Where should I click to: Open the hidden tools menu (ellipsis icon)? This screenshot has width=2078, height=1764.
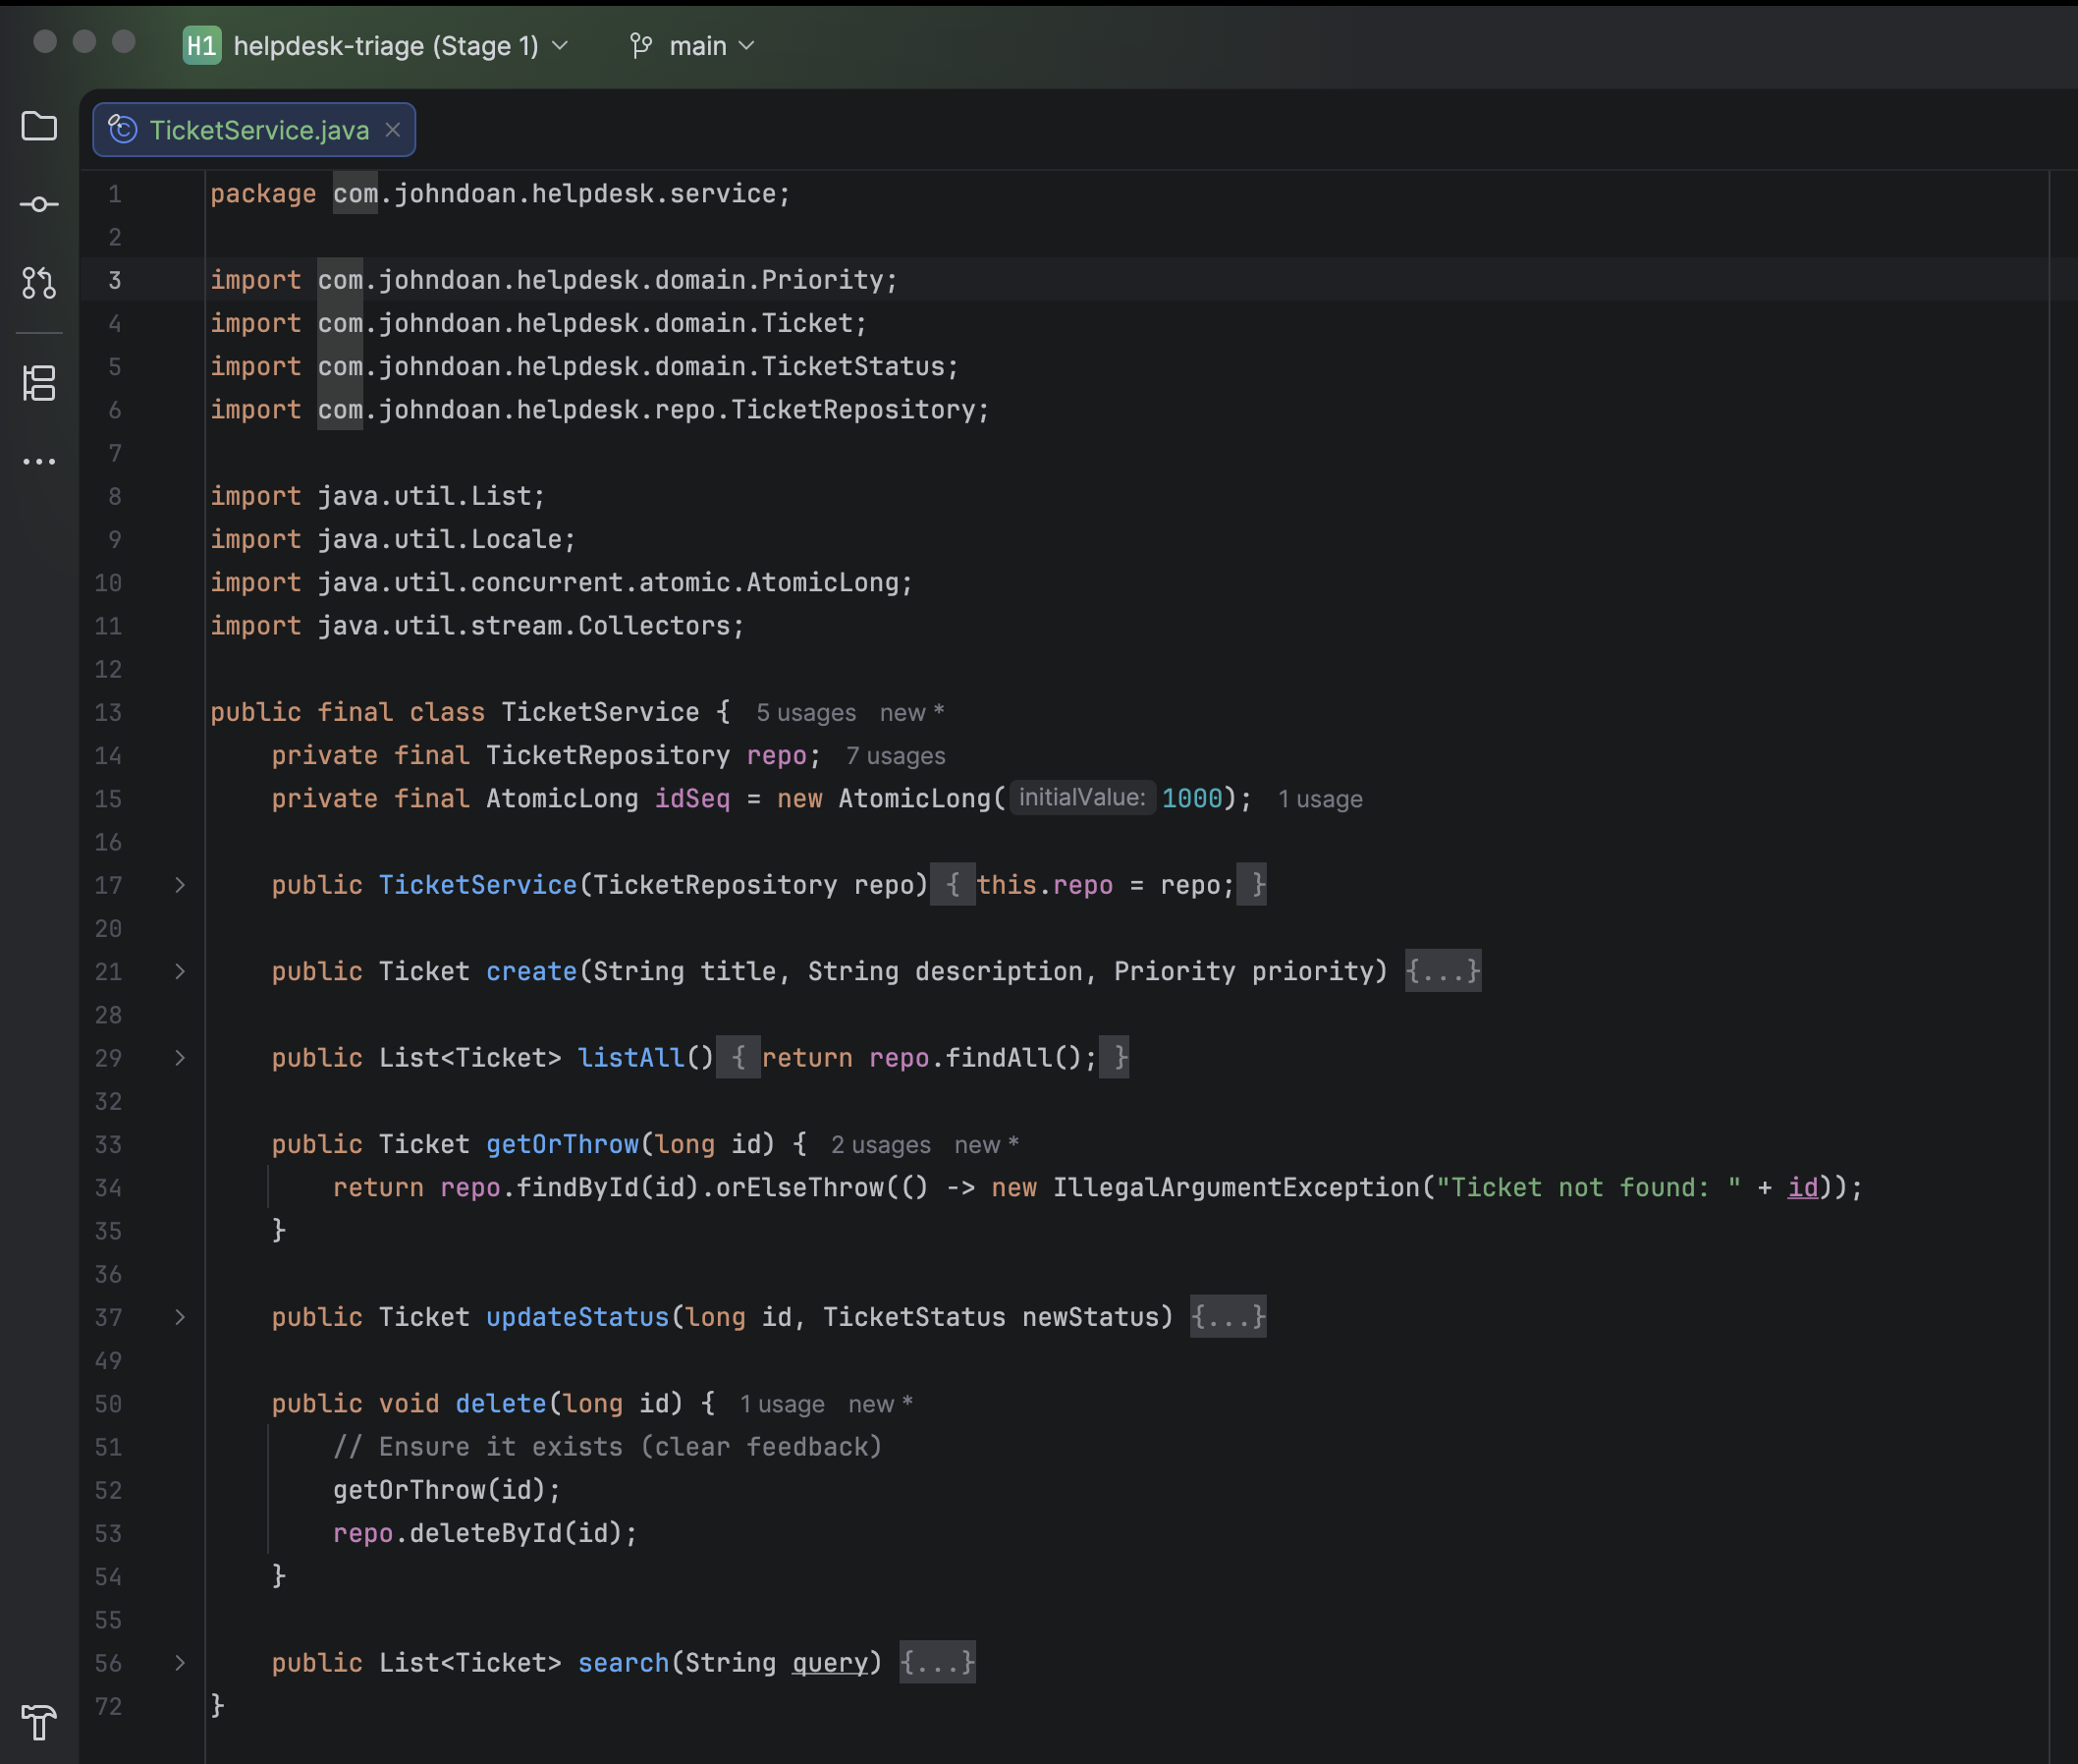click(39, 461)
